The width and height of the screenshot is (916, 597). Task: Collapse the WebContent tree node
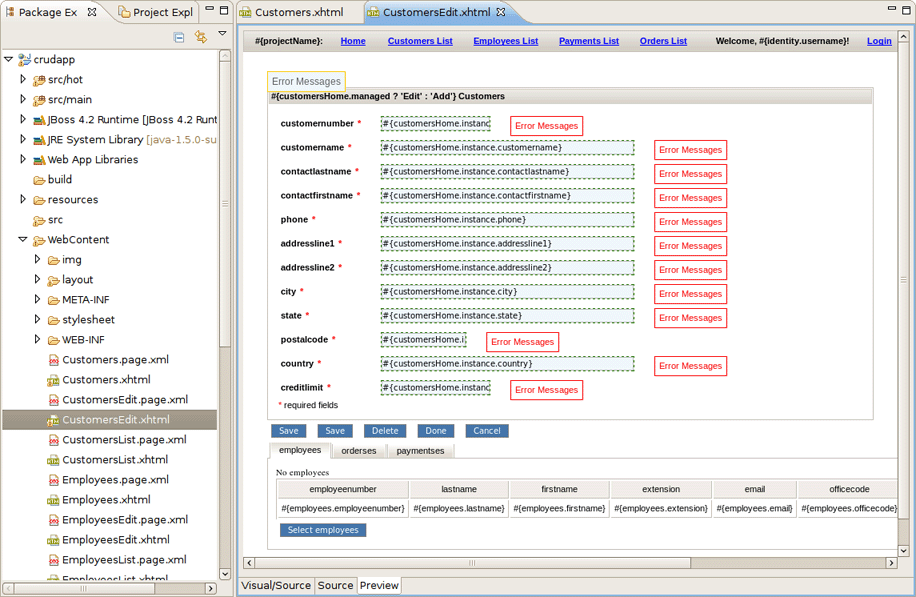click(22, 239)
